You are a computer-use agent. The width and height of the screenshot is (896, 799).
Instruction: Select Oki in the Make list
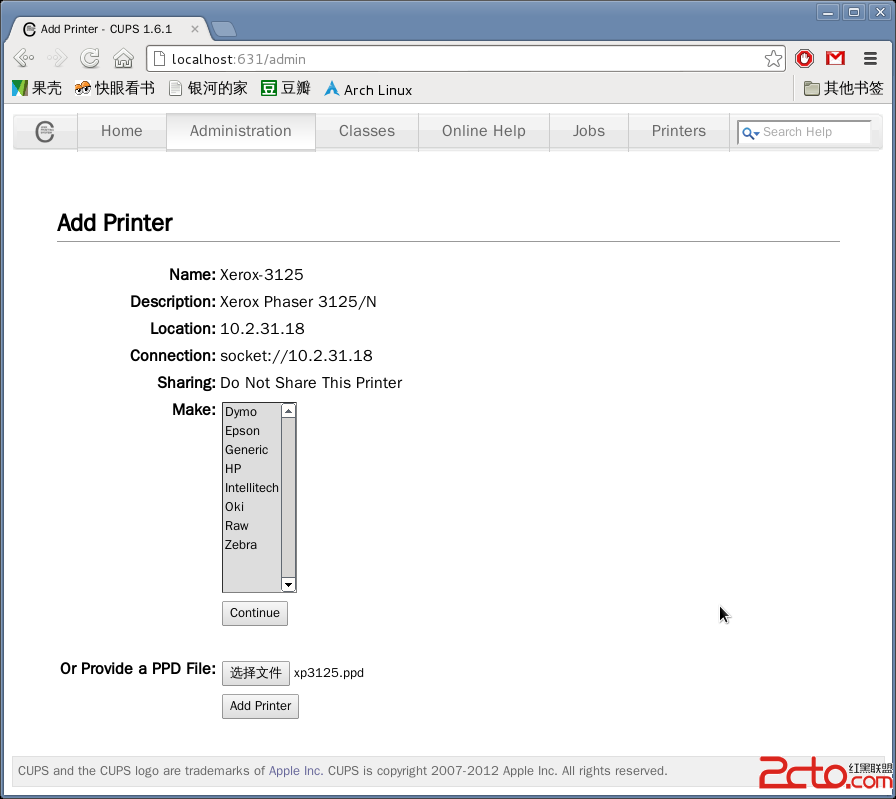click(252, 507)
